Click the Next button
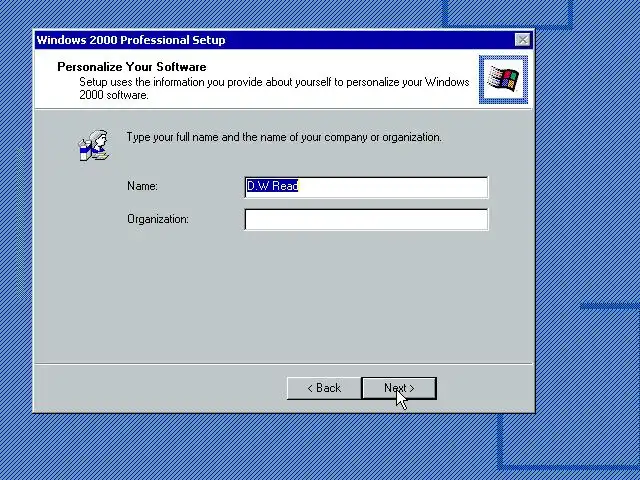The height and width of the screenshot is (480, 640). pos(399,388)
